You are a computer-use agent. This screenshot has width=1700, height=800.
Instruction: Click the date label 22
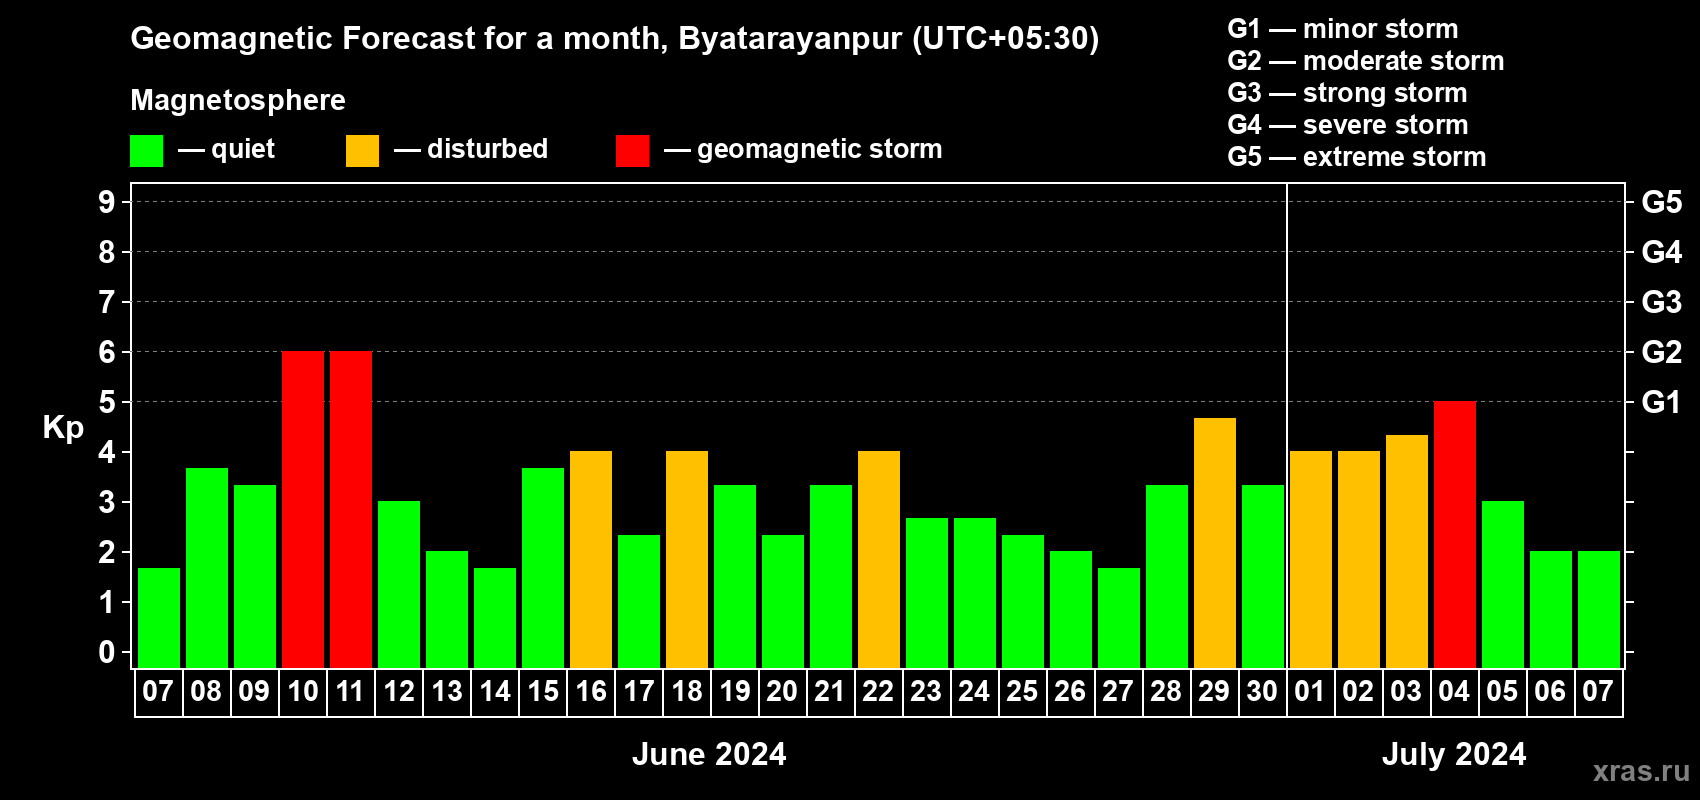point(878,691)
